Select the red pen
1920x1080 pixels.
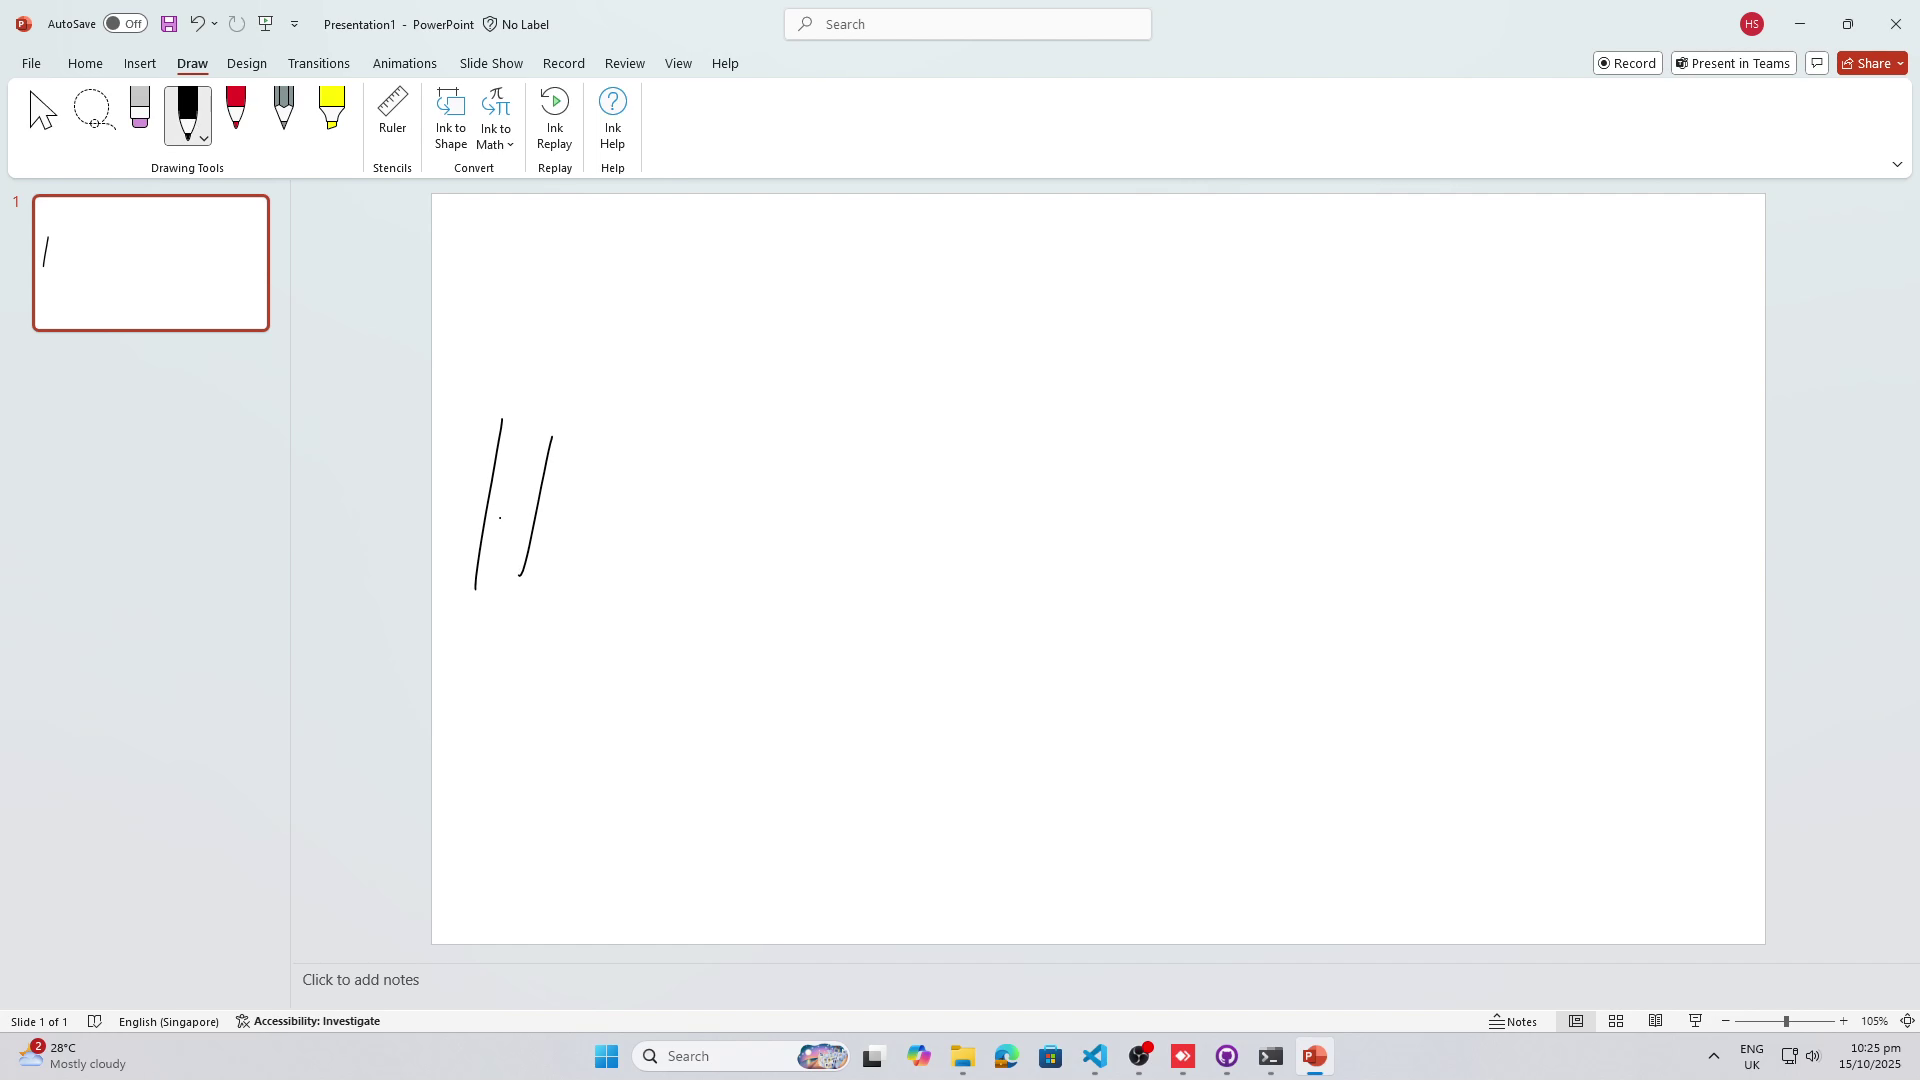point(236,108)
